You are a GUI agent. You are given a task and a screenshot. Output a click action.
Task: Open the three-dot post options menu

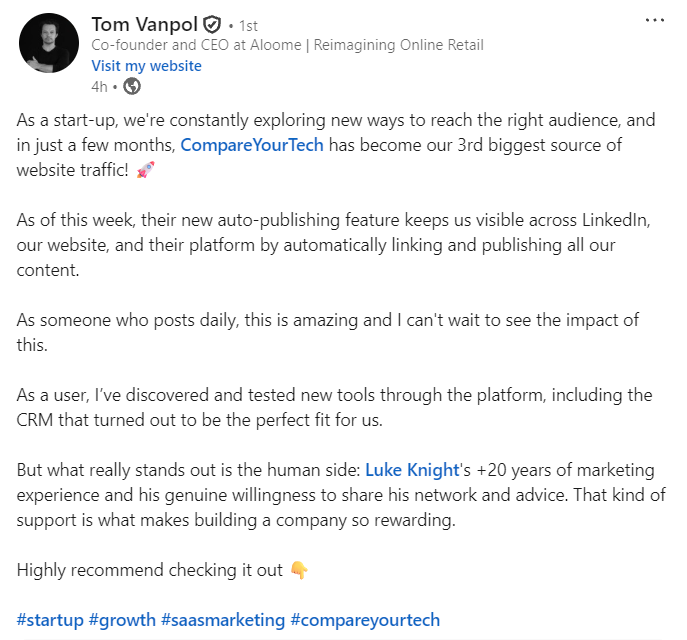coord(655,19)
